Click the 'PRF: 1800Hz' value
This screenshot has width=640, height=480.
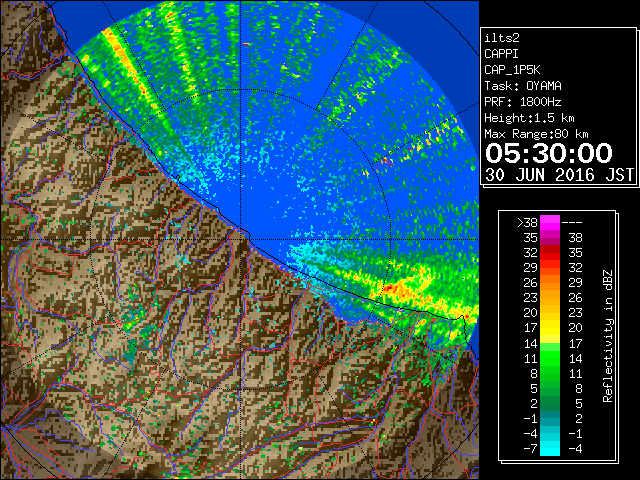[523, 102]
